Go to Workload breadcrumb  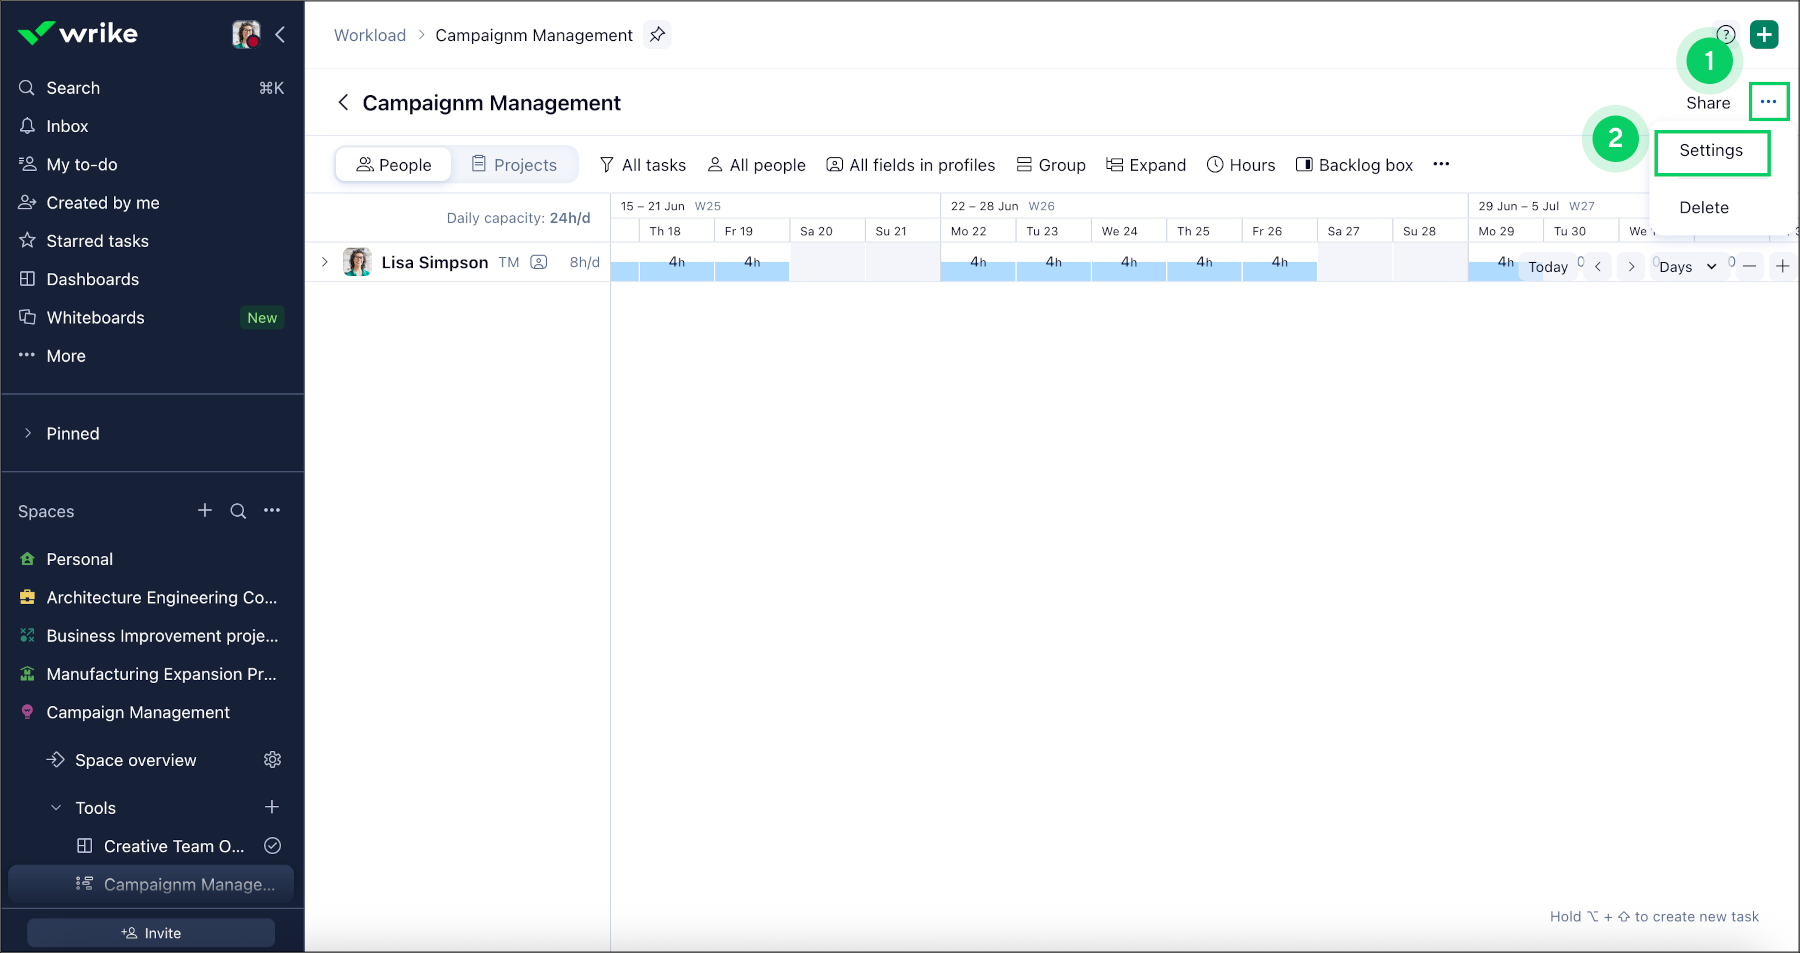click(370, 35)
